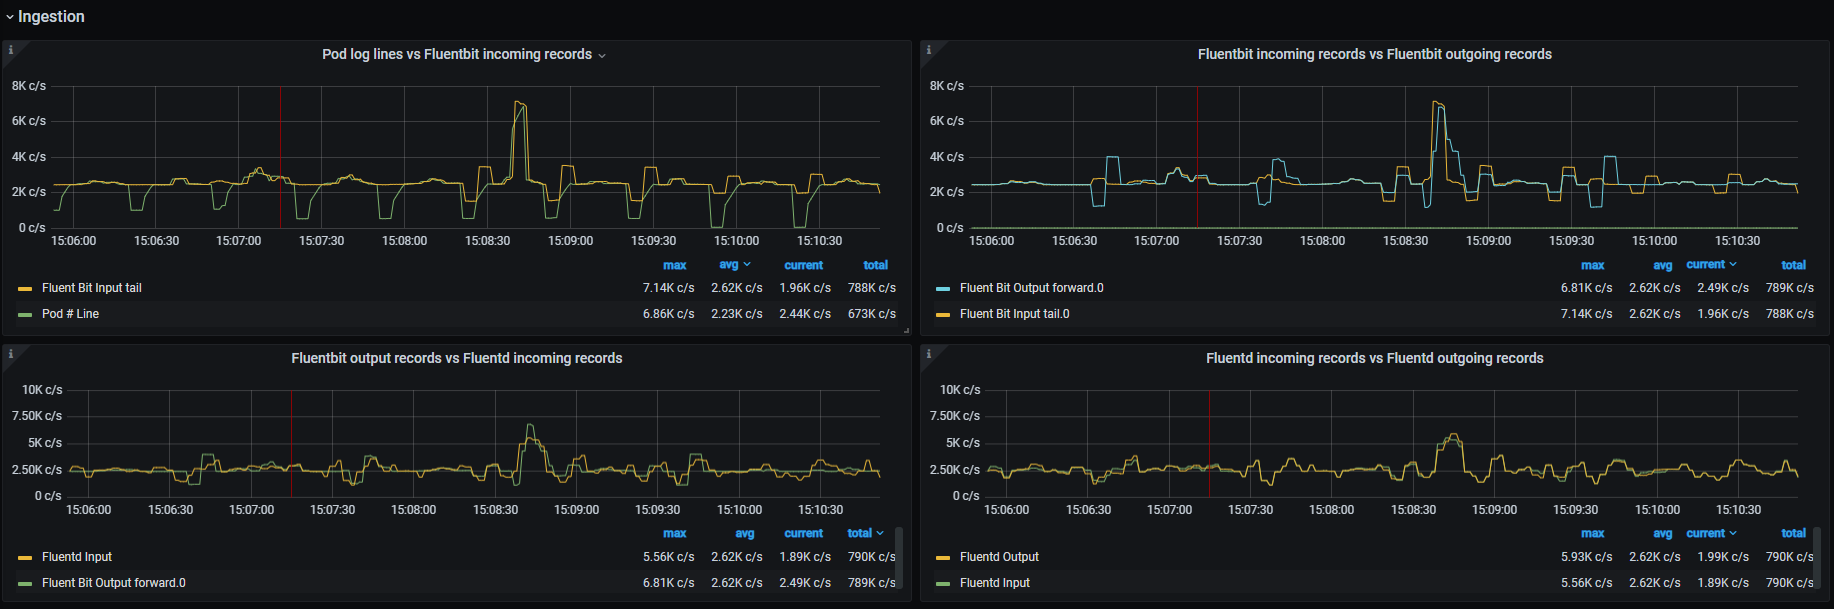Collapse the Ingestion row
Image resolution: width=1834 pixels, height=609 pixels.
click(x=45, y=16)
